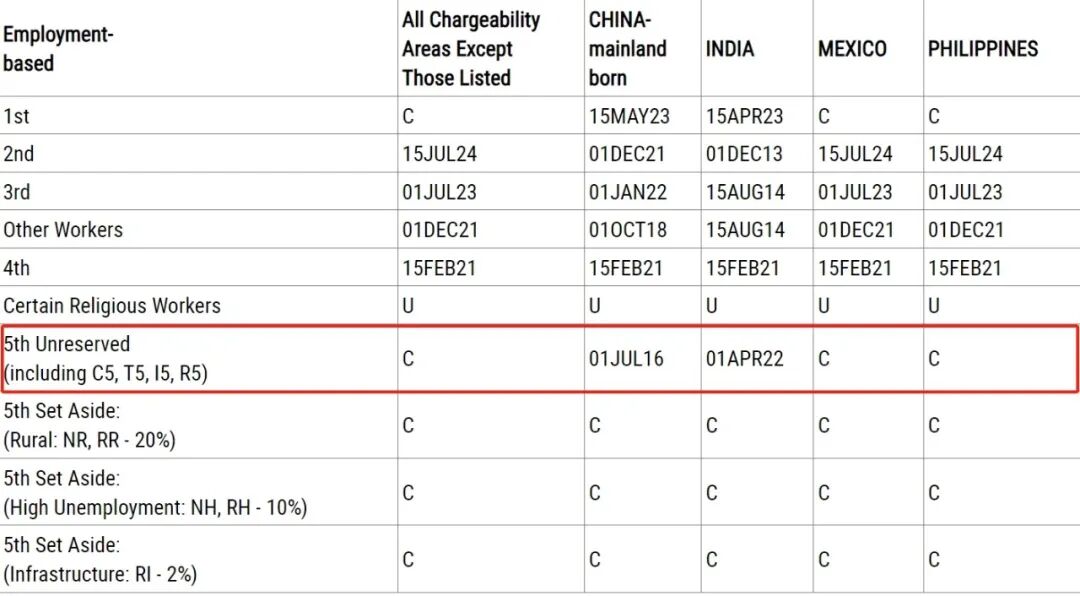
Task: Click the 01DEC13 date for India
Action: (745, 154)
